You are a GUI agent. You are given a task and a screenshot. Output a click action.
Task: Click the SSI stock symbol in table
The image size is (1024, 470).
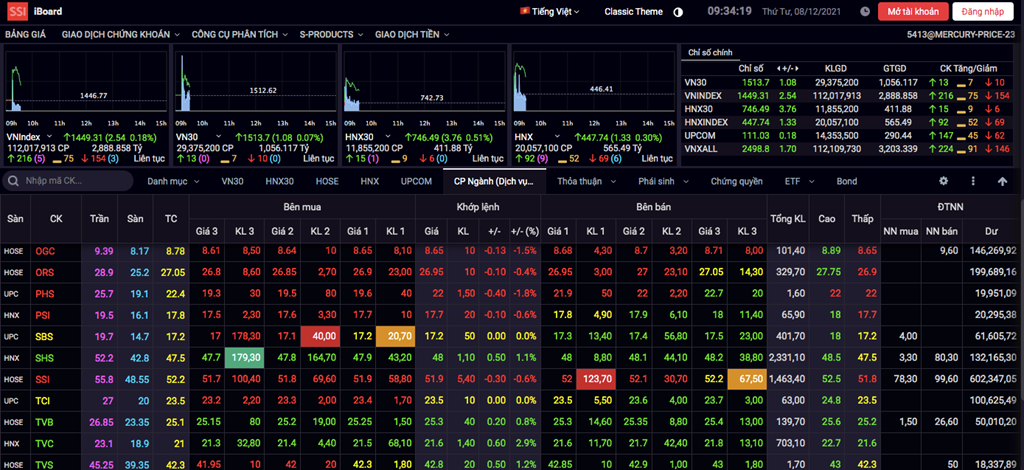[42, 379]
